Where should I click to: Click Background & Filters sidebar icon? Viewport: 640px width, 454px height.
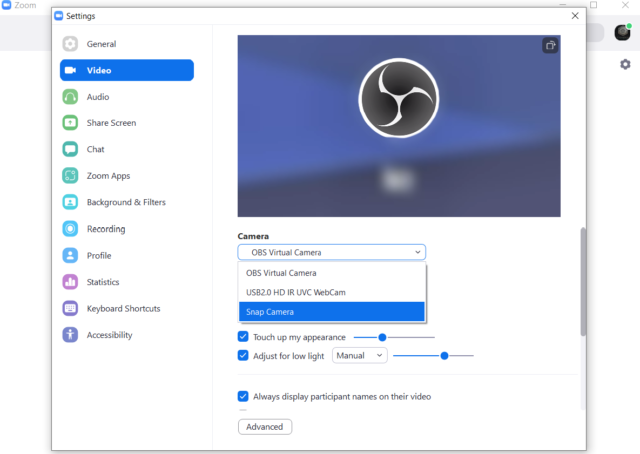click(x=70, y=202)
